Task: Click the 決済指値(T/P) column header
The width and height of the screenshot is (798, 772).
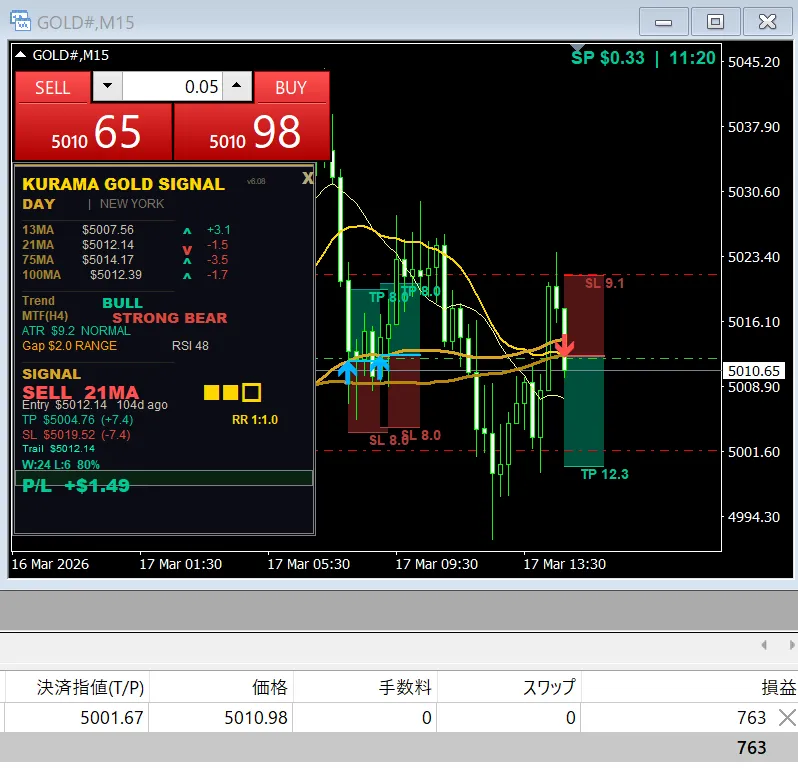Action: point(90,687)
